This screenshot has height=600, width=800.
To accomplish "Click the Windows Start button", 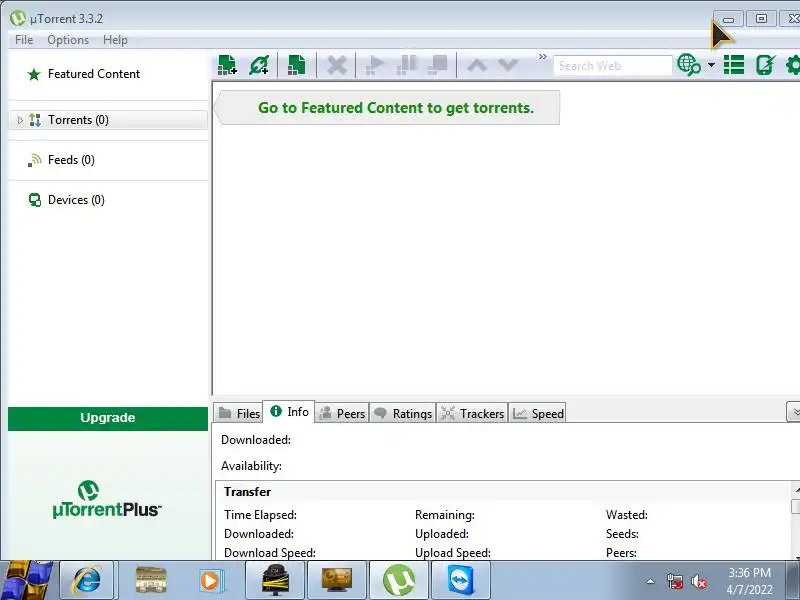I will [27, 580].
